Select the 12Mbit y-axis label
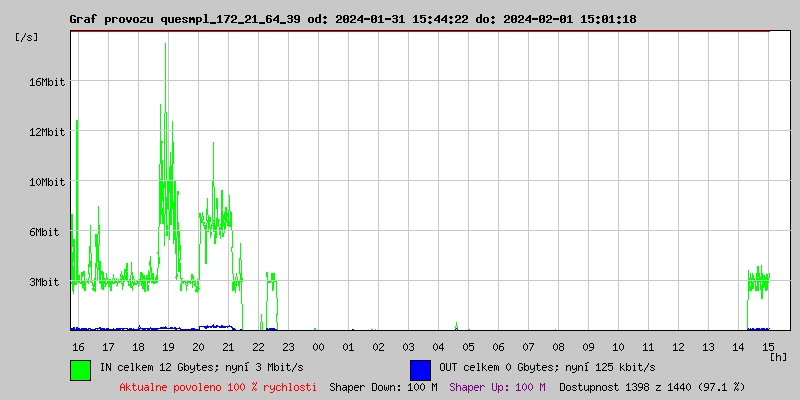Viewport: 800px width, 400px height. (47, 132)
